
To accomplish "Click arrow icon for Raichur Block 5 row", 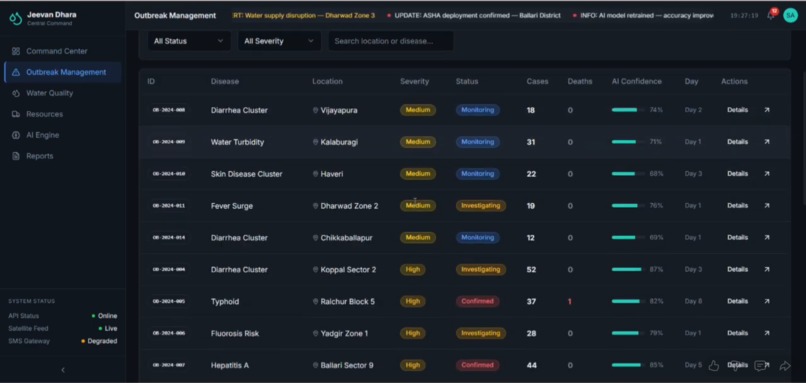I will (767, 301).
